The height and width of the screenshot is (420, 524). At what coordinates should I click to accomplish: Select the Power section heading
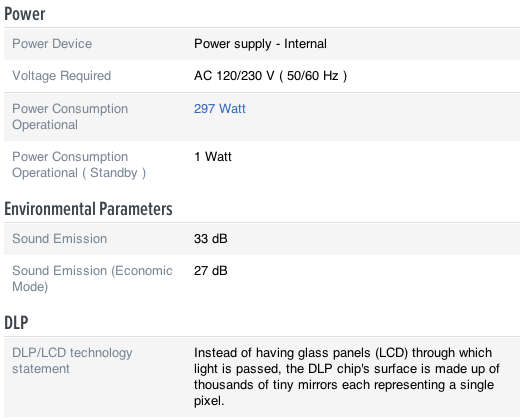[25, 14]
